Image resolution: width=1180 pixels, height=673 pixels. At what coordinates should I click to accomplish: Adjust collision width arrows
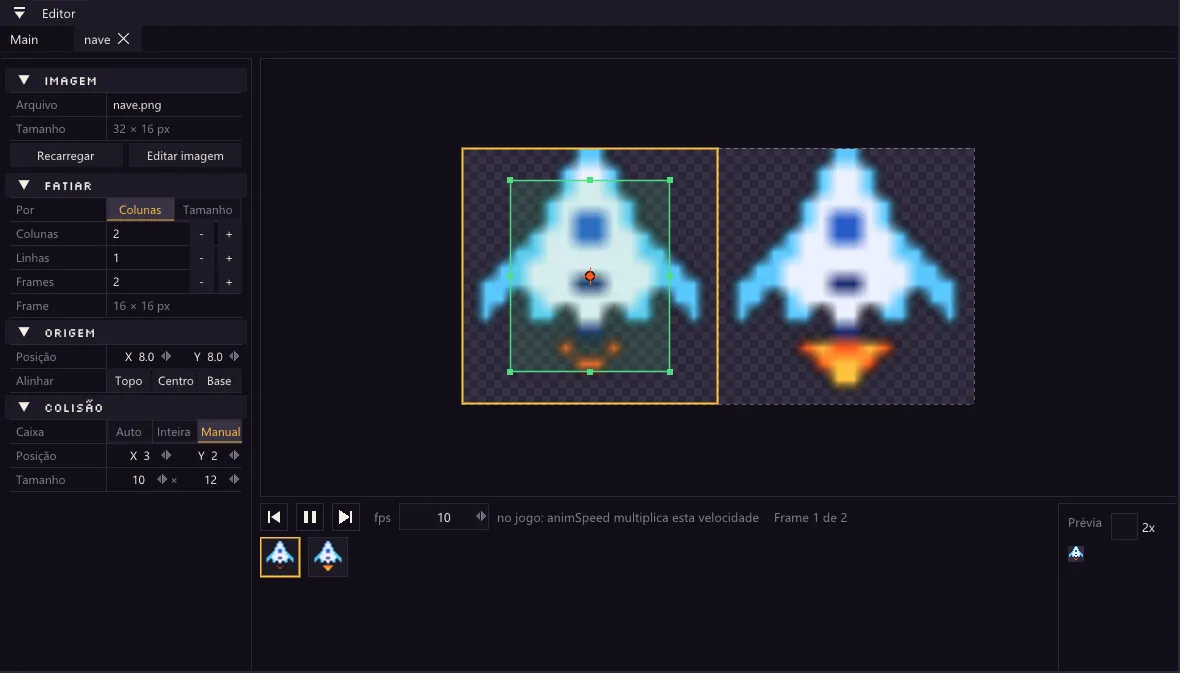(161, 479)
